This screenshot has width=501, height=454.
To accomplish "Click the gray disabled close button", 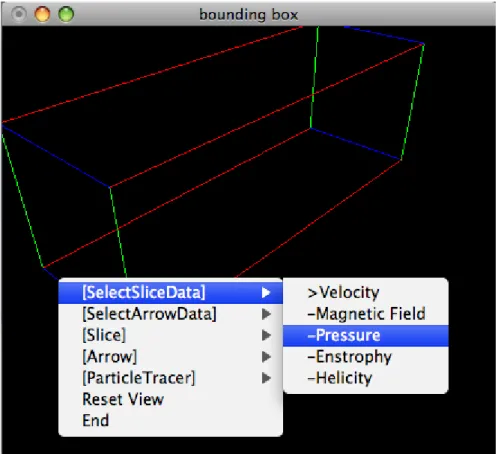I will coord(19,14).
